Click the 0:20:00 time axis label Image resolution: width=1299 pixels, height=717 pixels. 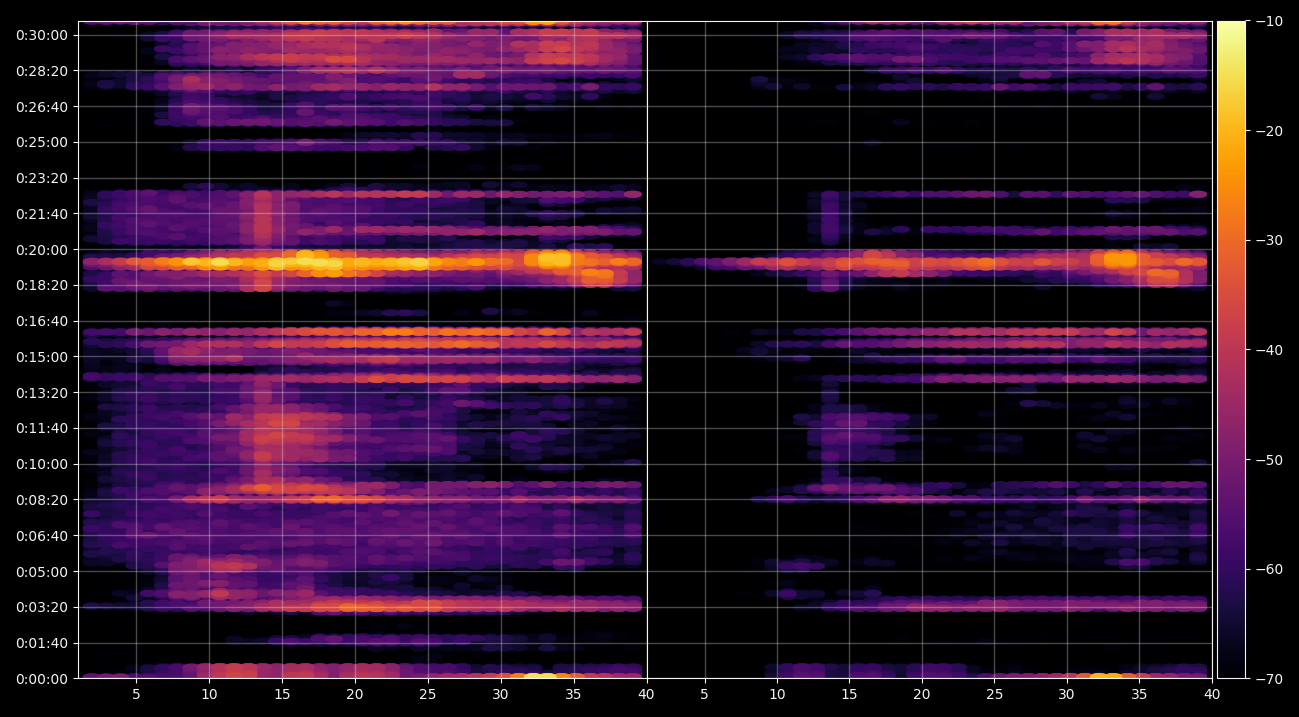pyautogui.click(x=41, y=250)
